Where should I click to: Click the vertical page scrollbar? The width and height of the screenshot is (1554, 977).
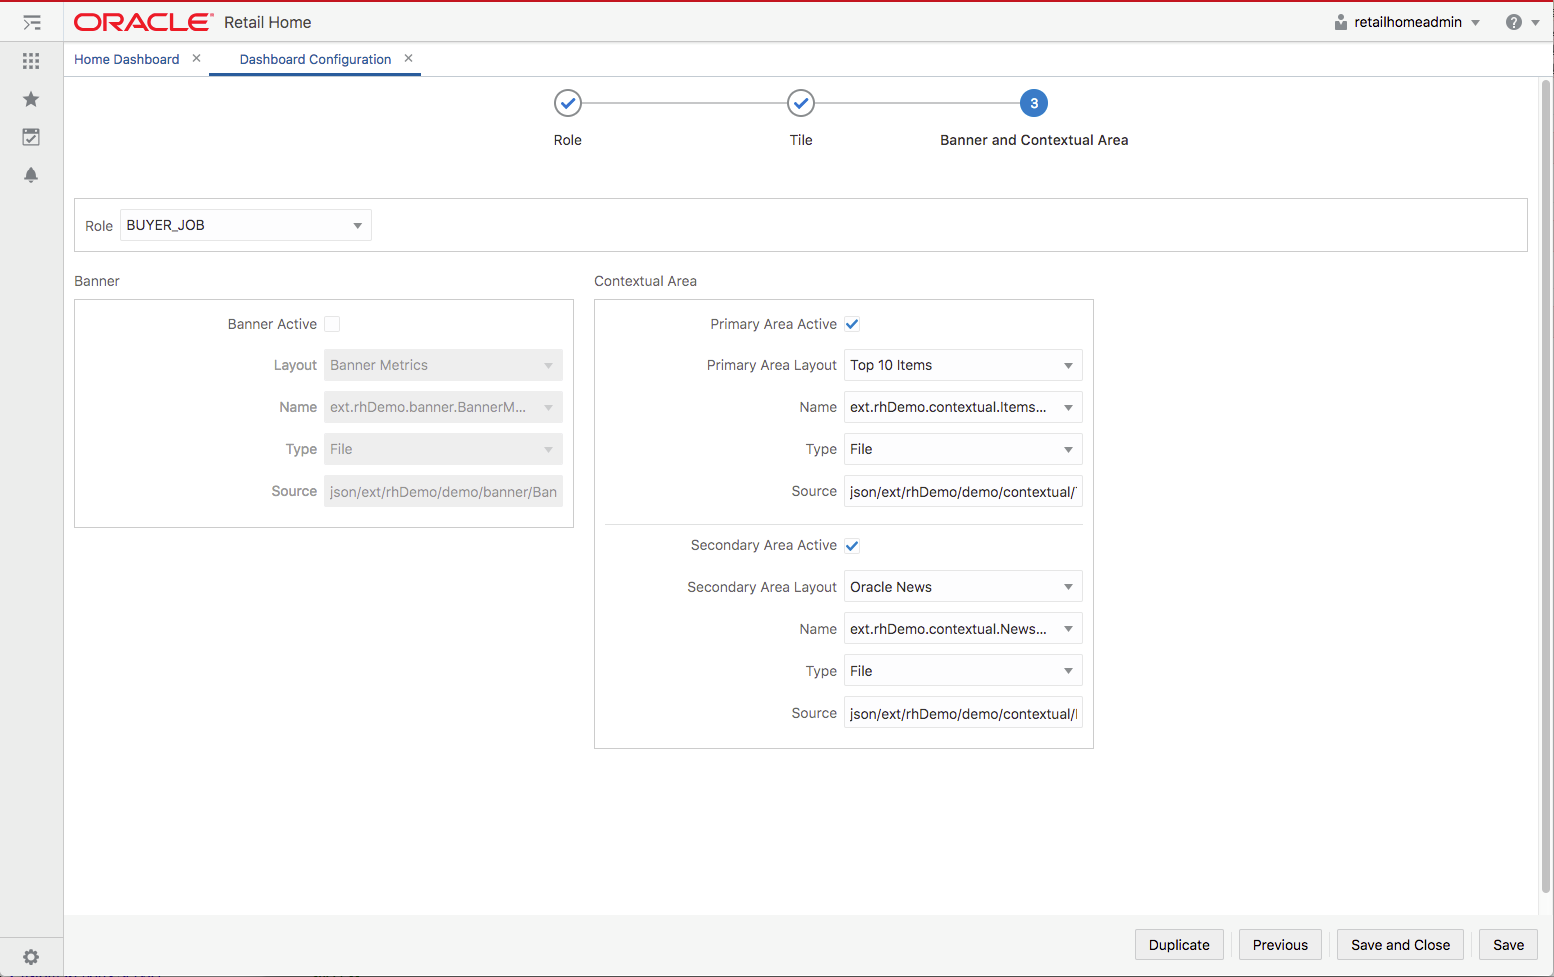(x=1546, y=485)
